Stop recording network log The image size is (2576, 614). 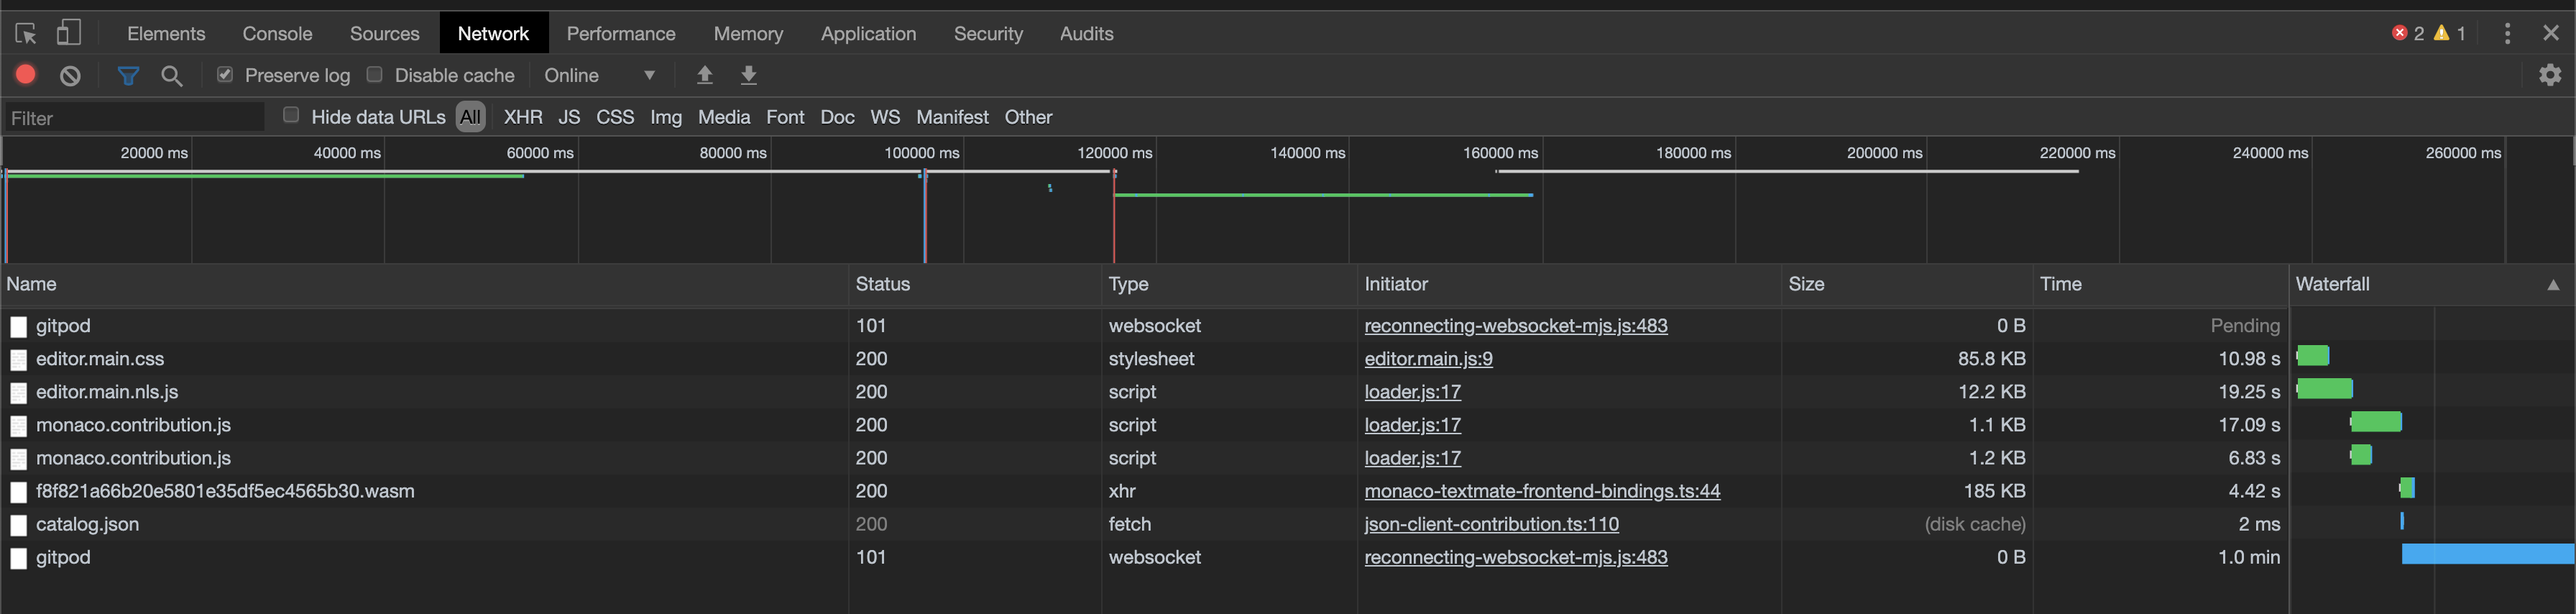click(x=26, y=75)
